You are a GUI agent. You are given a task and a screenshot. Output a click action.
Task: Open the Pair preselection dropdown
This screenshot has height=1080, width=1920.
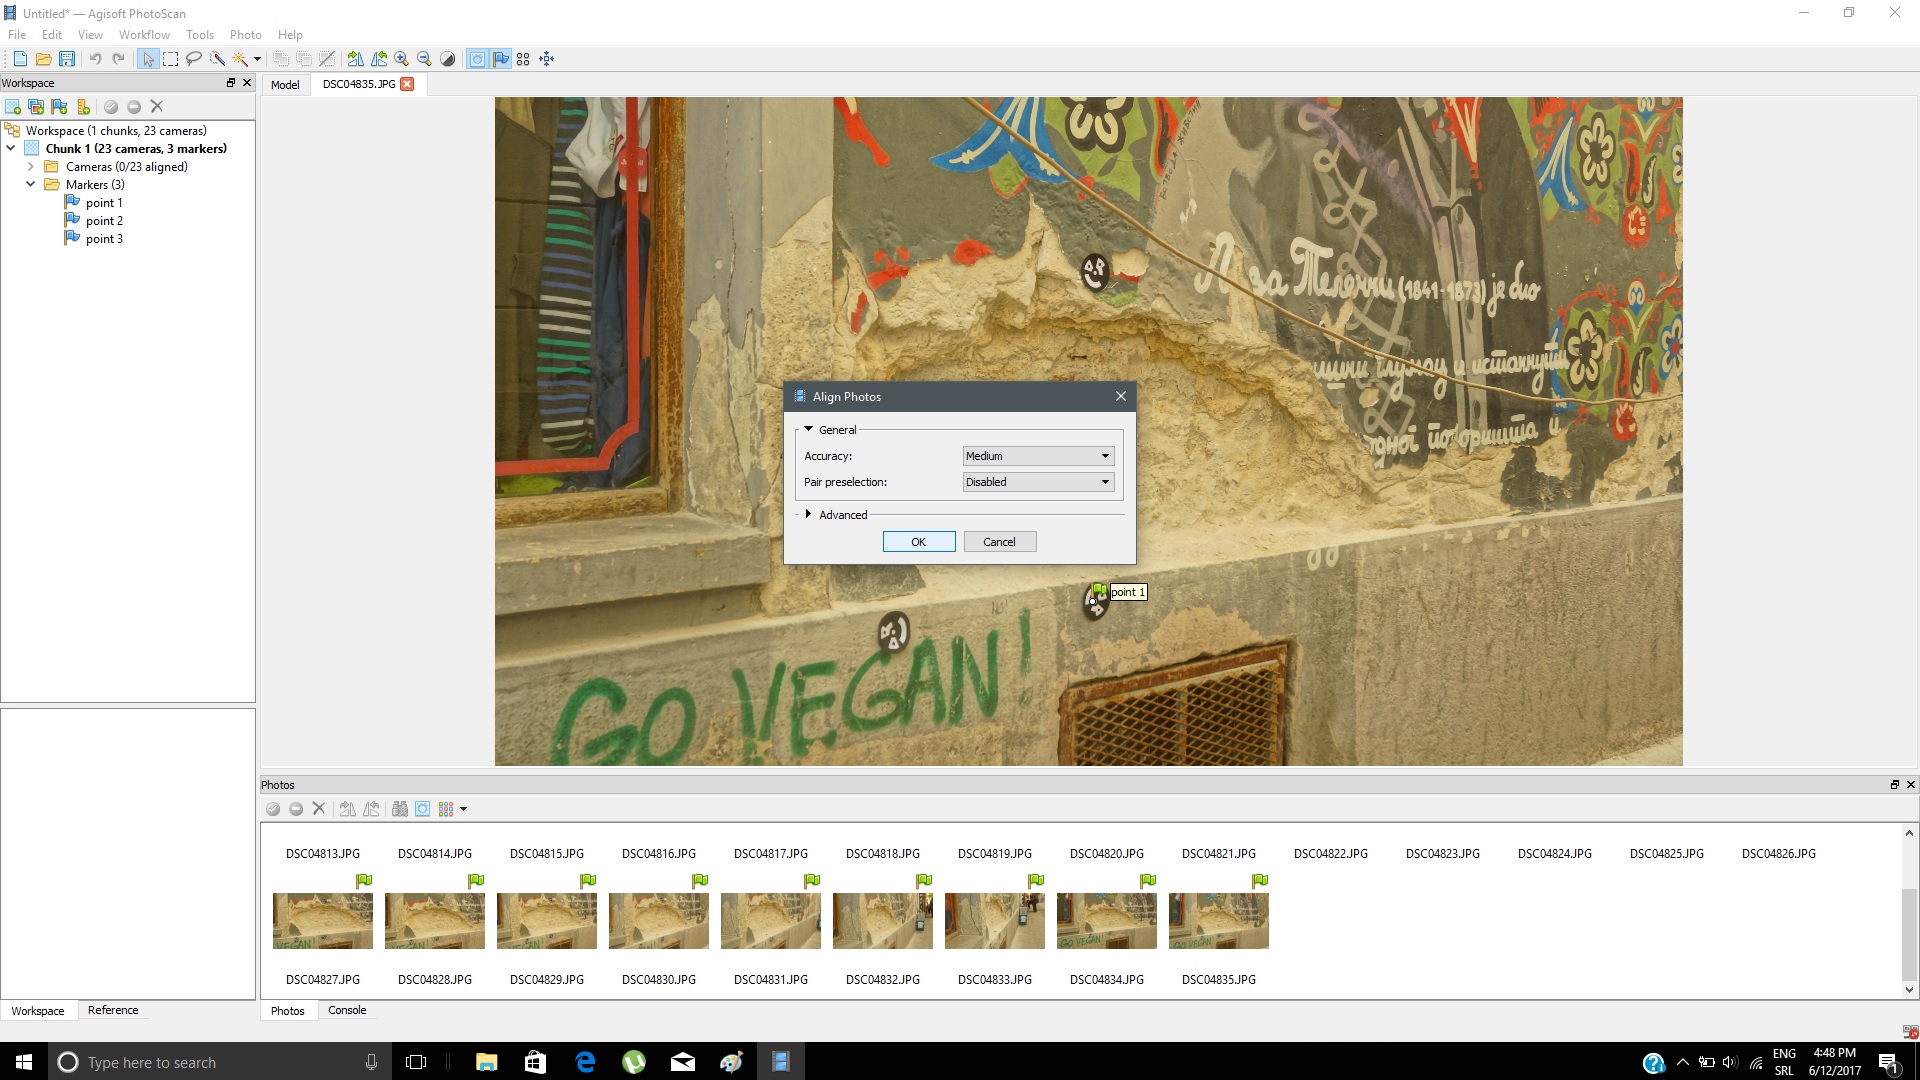(x=1038, y=482)
